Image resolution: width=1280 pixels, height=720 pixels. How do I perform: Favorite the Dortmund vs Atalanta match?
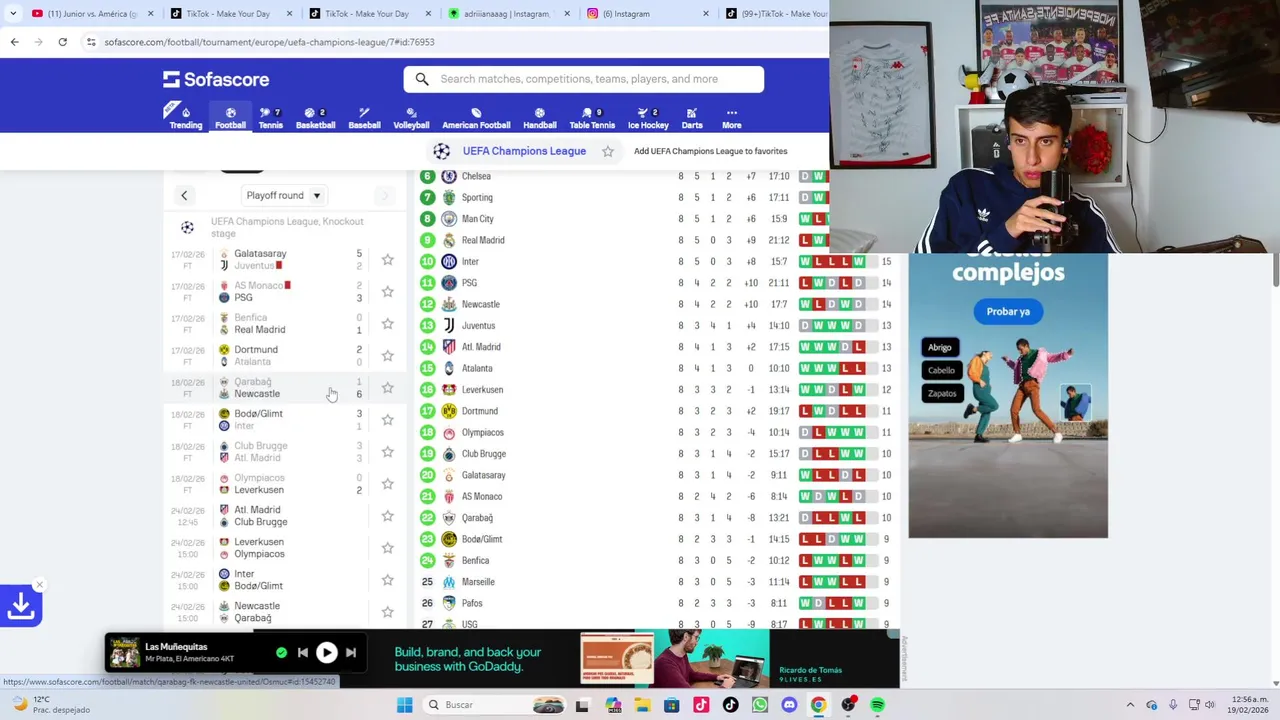(387, 356)
